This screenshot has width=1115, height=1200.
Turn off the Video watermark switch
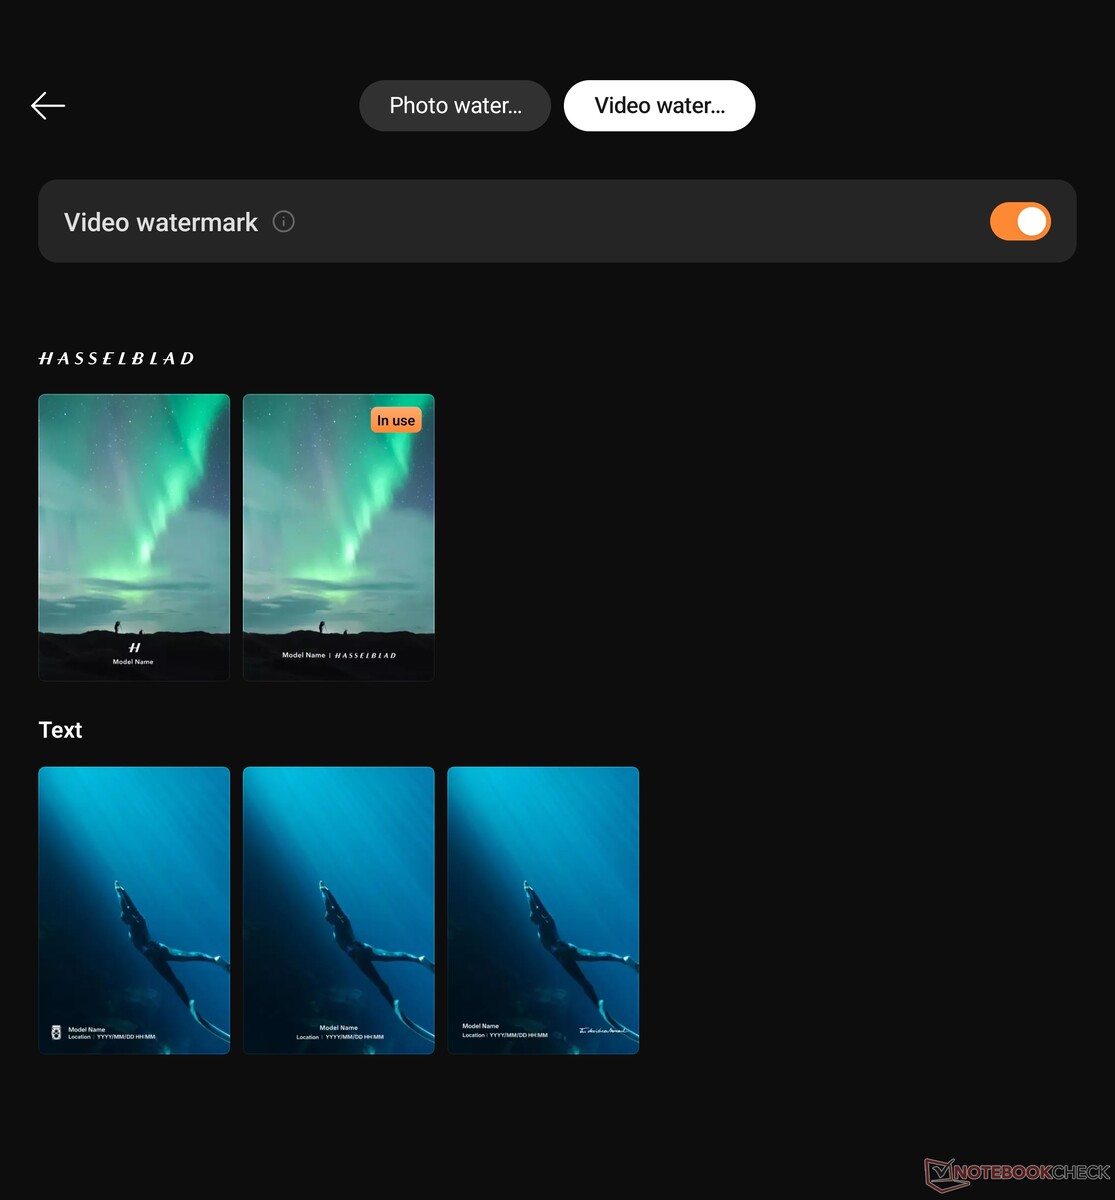point(1020,221)
